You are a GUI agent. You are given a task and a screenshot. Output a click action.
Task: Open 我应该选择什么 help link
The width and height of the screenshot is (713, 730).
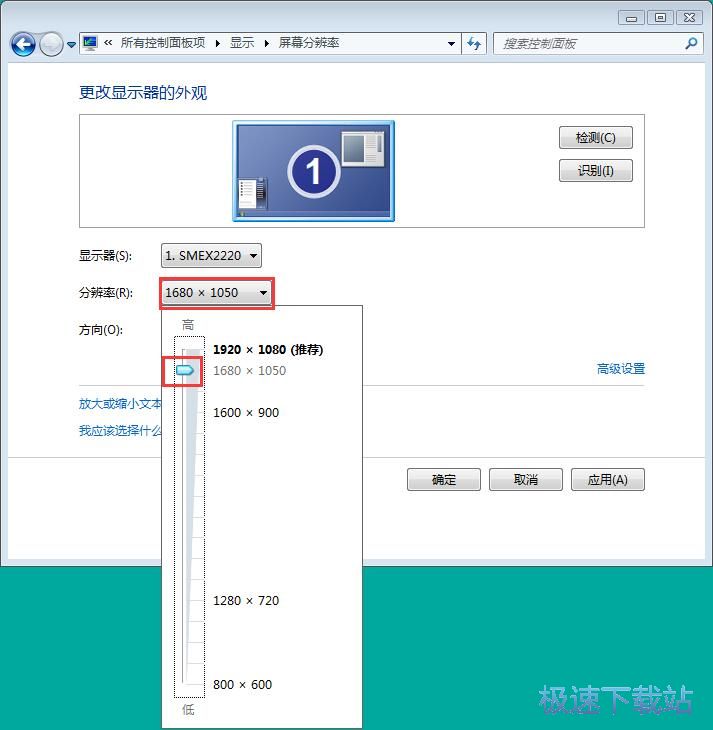coord(120,431)
